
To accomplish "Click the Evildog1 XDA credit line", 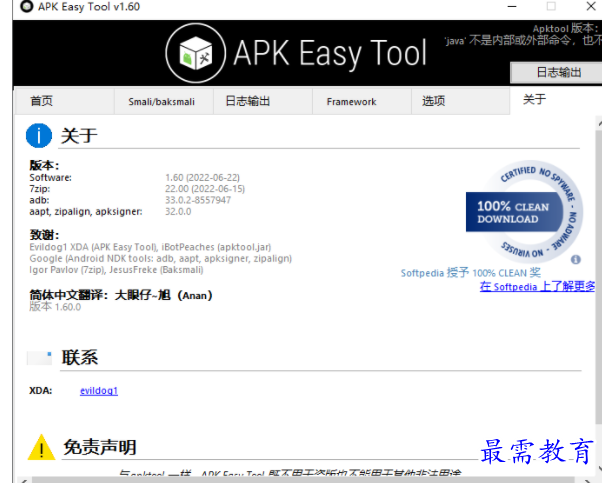I will [x=150, y=247].
